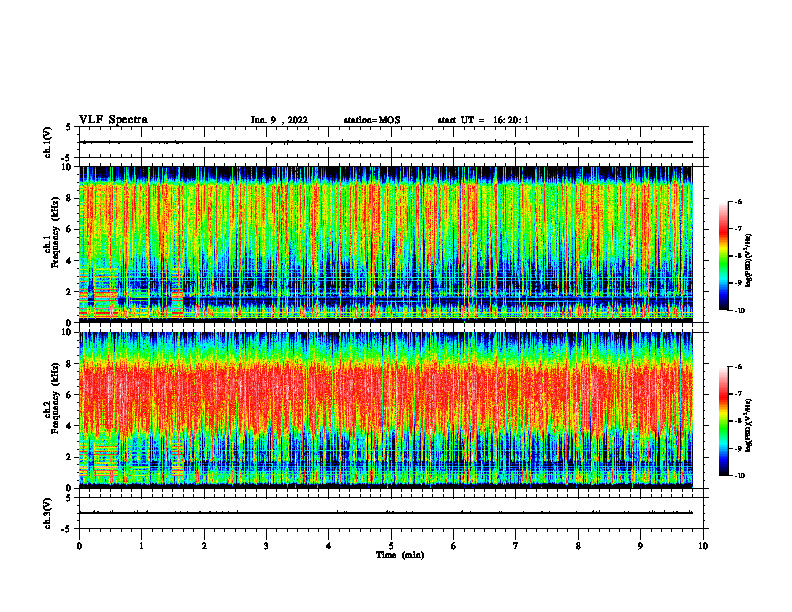Click the ch.2 spectrogram red band
The width and height of the screenshot is (792, 612).
coord(386,398)
